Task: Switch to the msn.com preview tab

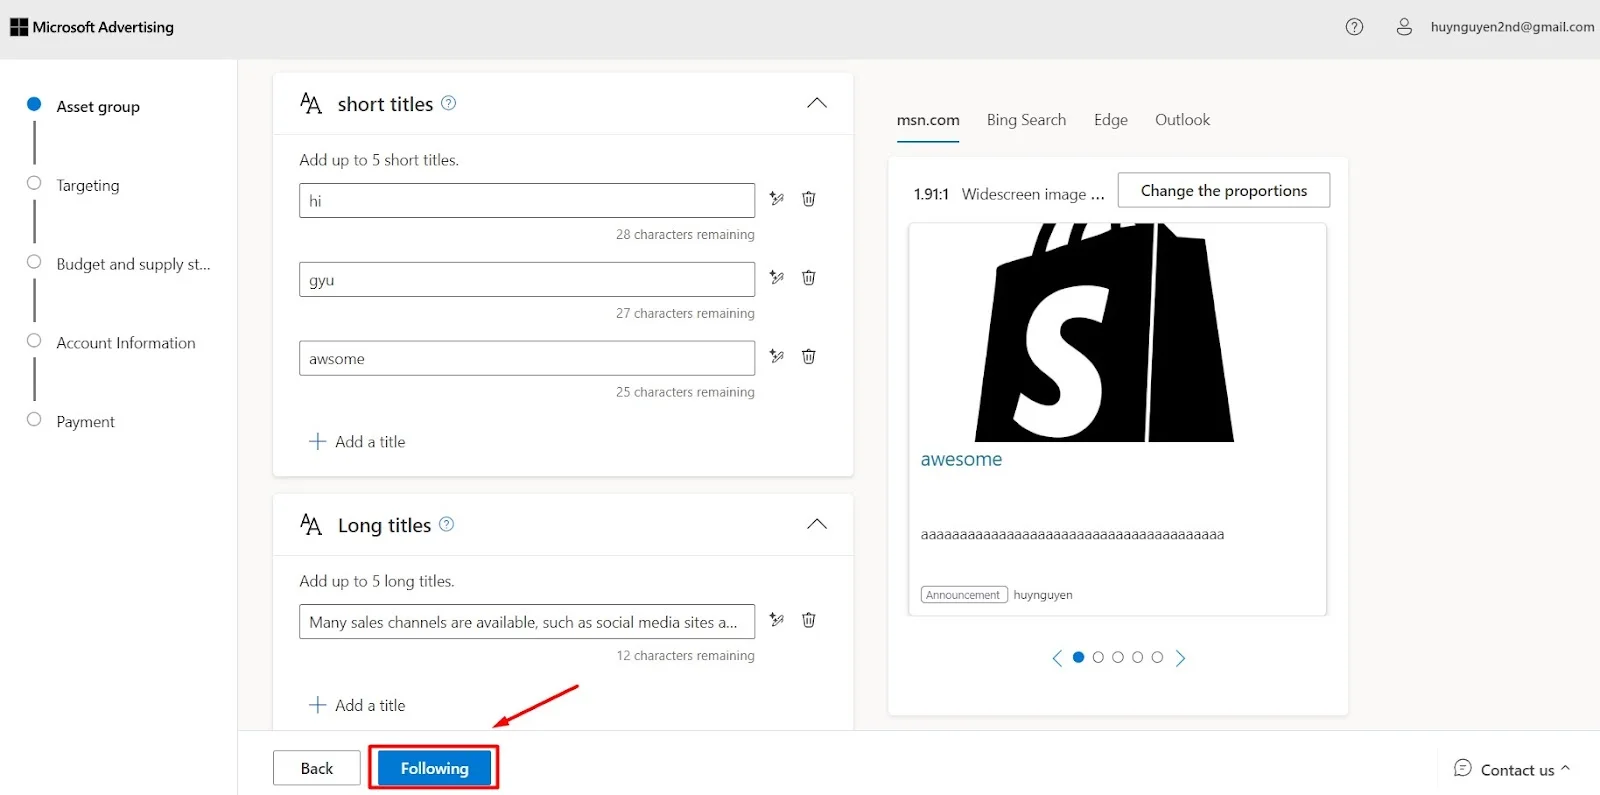Action: coord(928,120)
